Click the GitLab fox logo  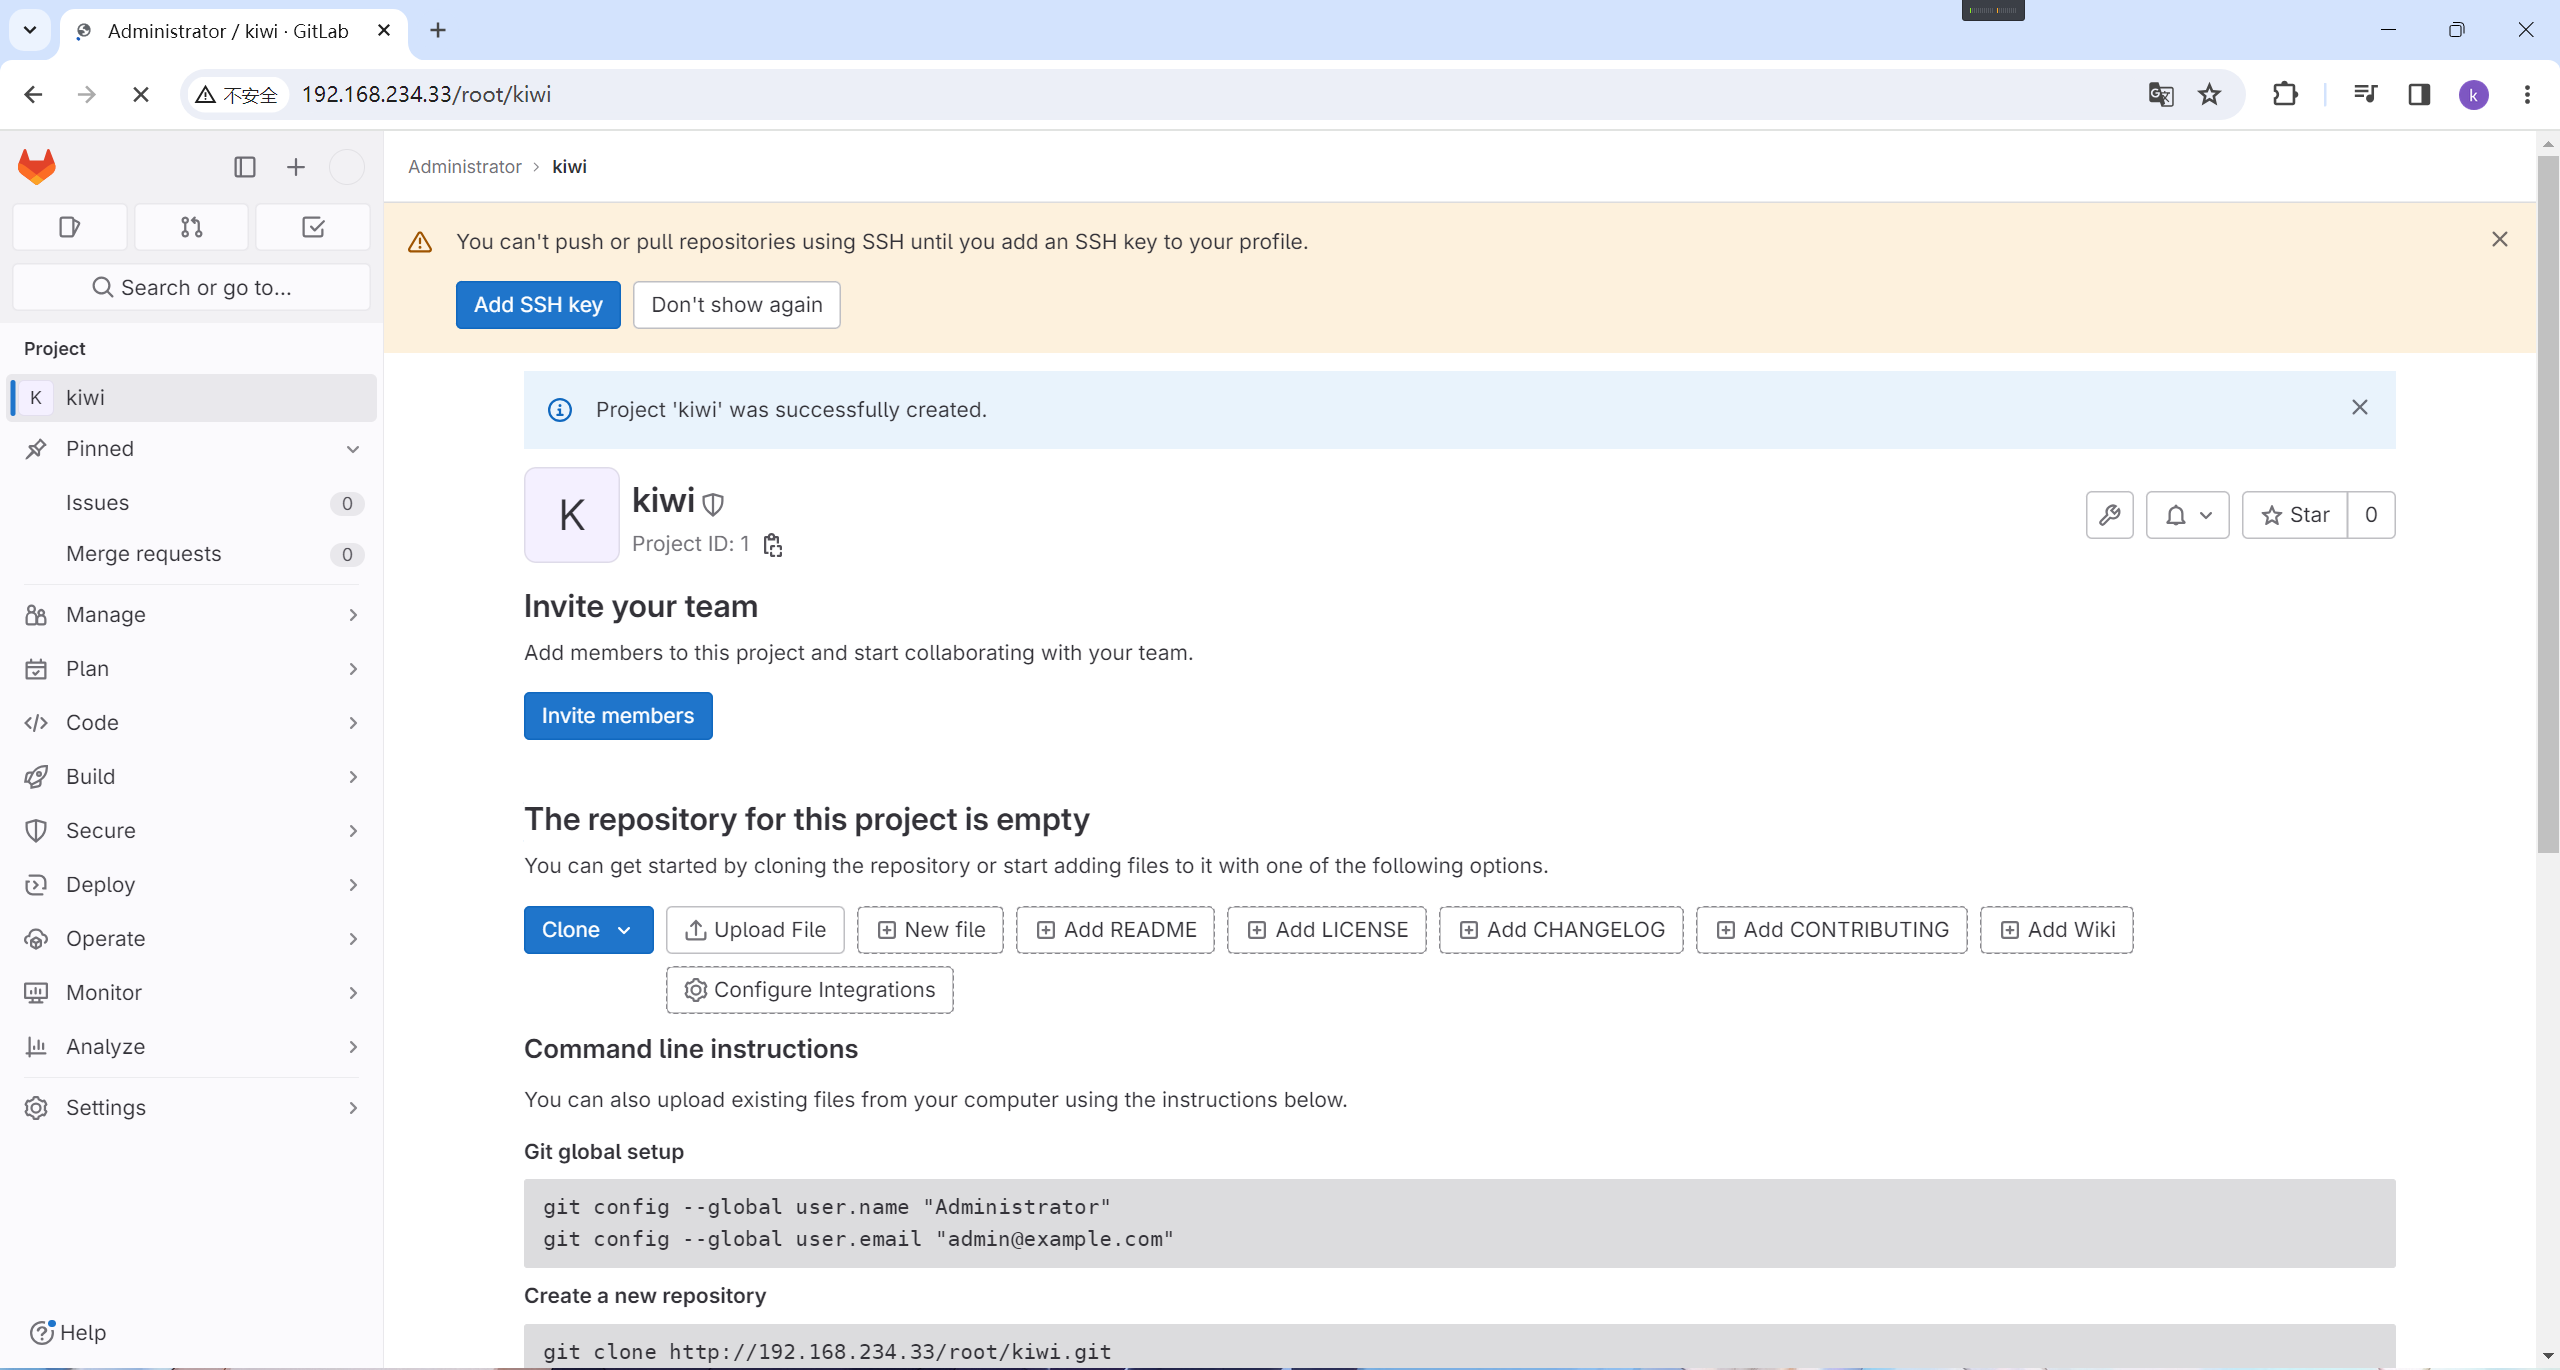[x=37, y=166]
